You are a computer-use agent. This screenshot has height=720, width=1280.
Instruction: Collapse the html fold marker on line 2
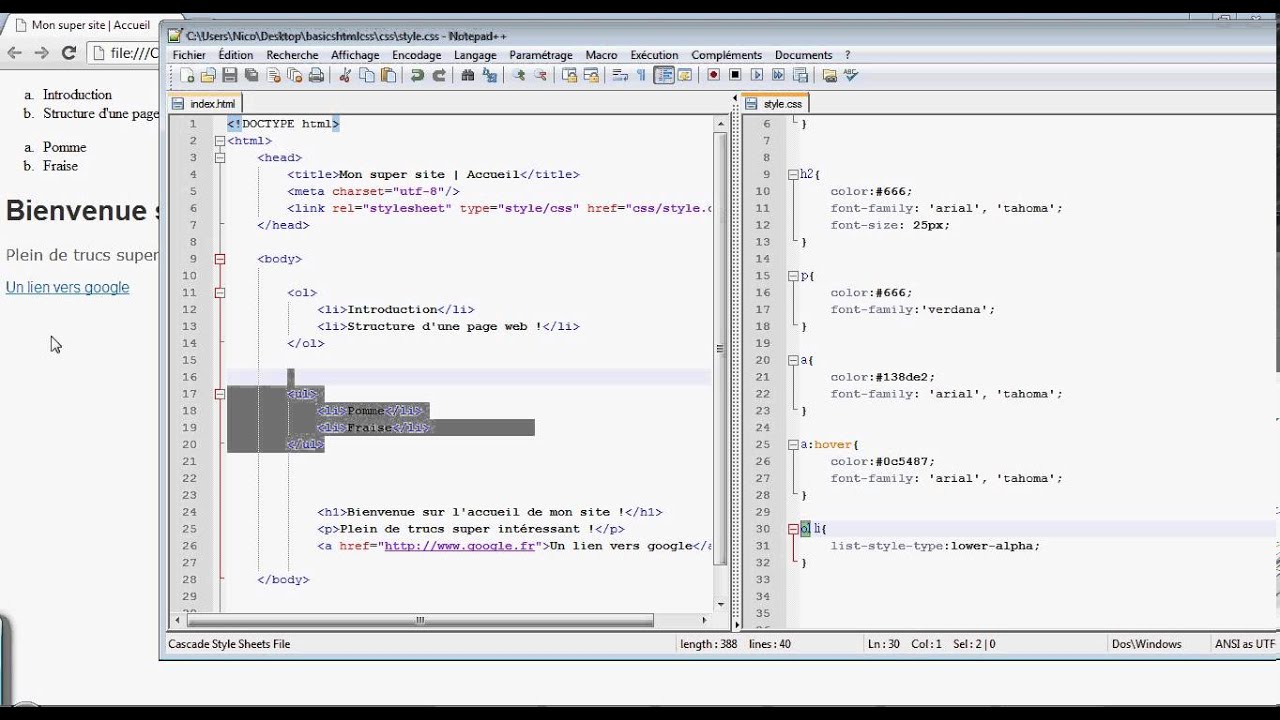[220, 141]
